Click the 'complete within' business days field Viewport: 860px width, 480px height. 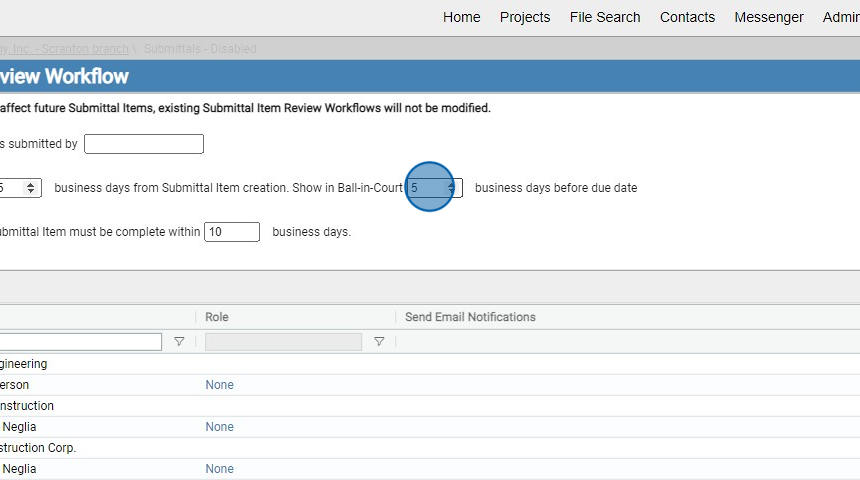pos(231,232)
